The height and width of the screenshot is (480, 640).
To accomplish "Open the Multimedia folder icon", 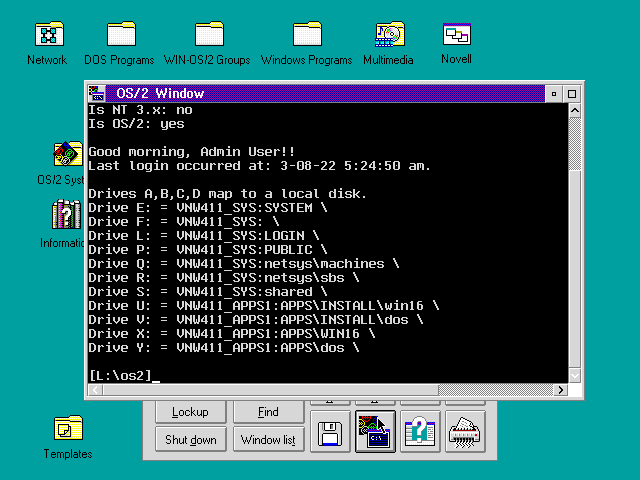I will click(x=389, y=34).
